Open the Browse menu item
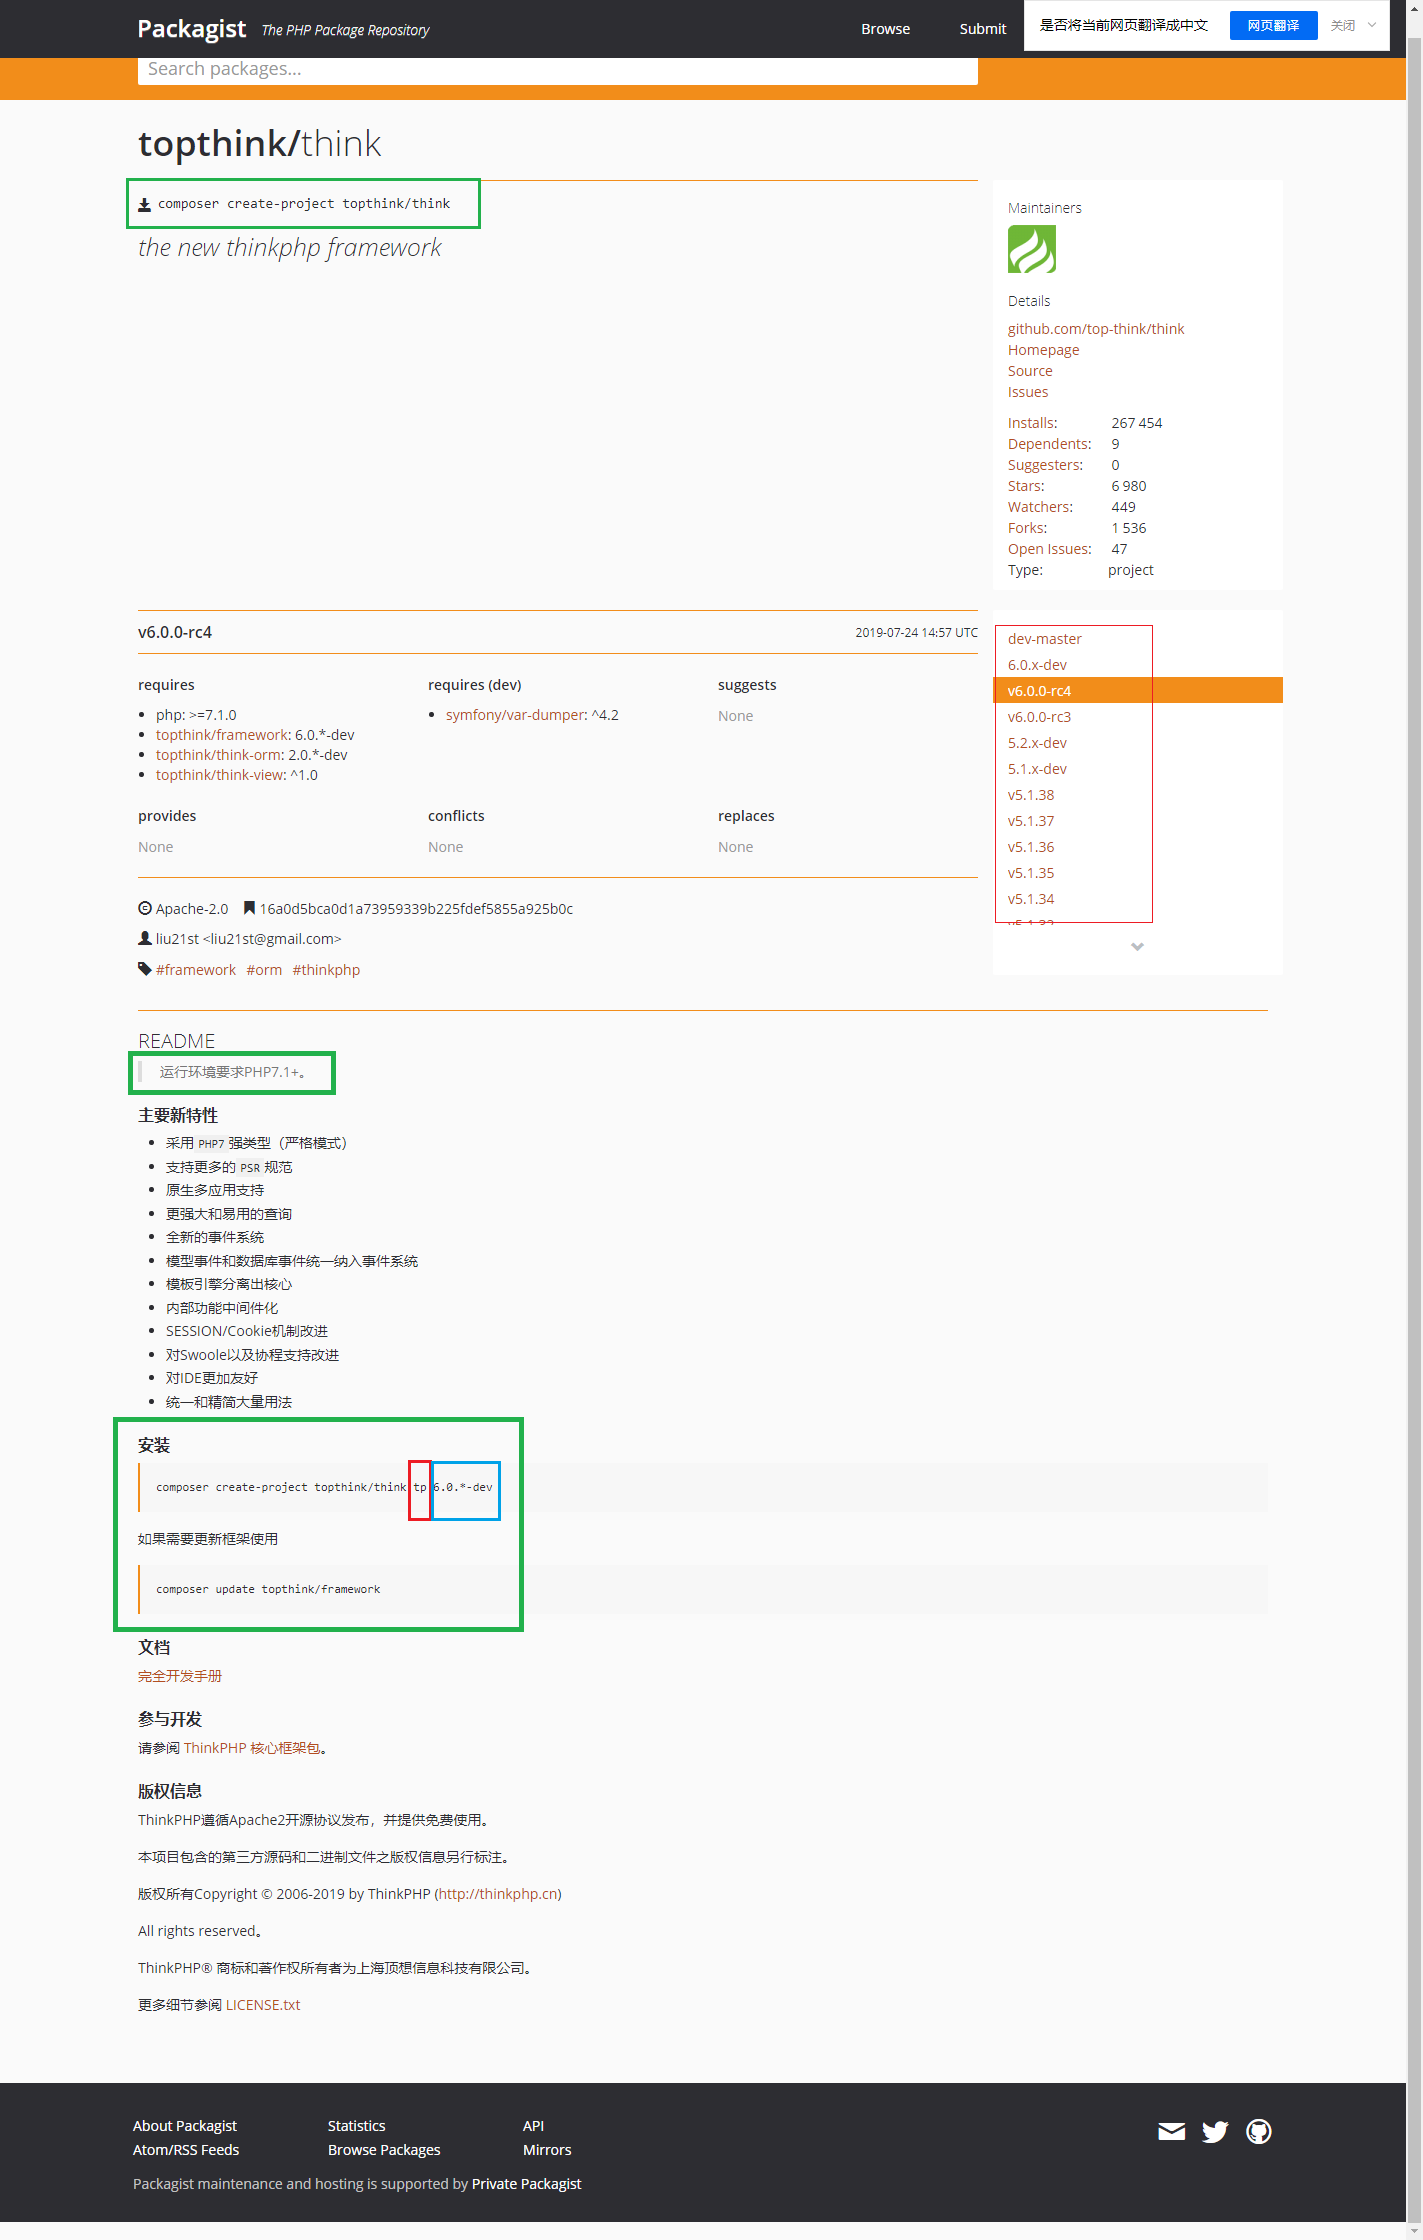Image resolution: width=1423 pixels, height=2240 pixels. pos(885,29)
